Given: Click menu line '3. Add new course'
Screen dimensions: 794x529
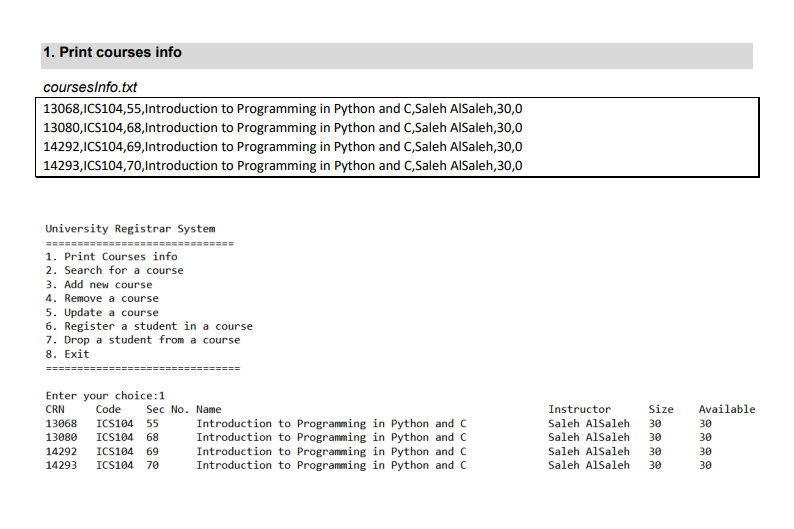Looking at the screenshot, I should [99, 284].
